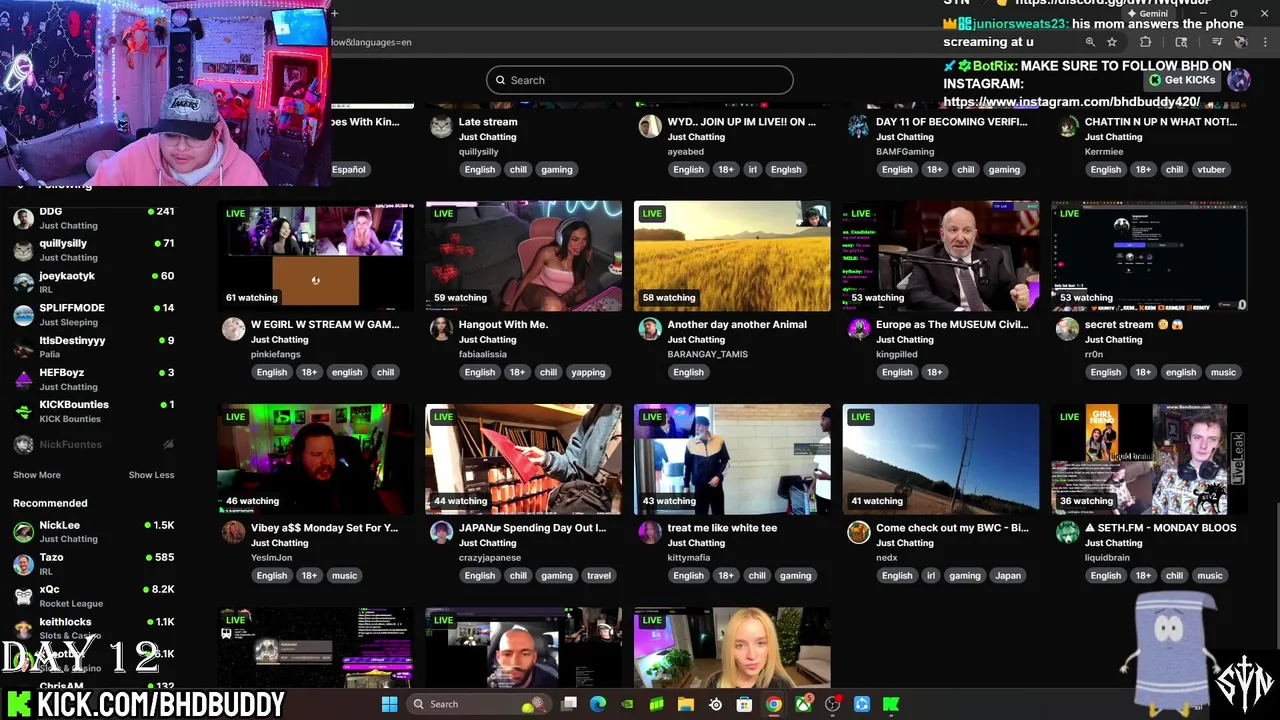Click the Get KICKs button

1182,80
